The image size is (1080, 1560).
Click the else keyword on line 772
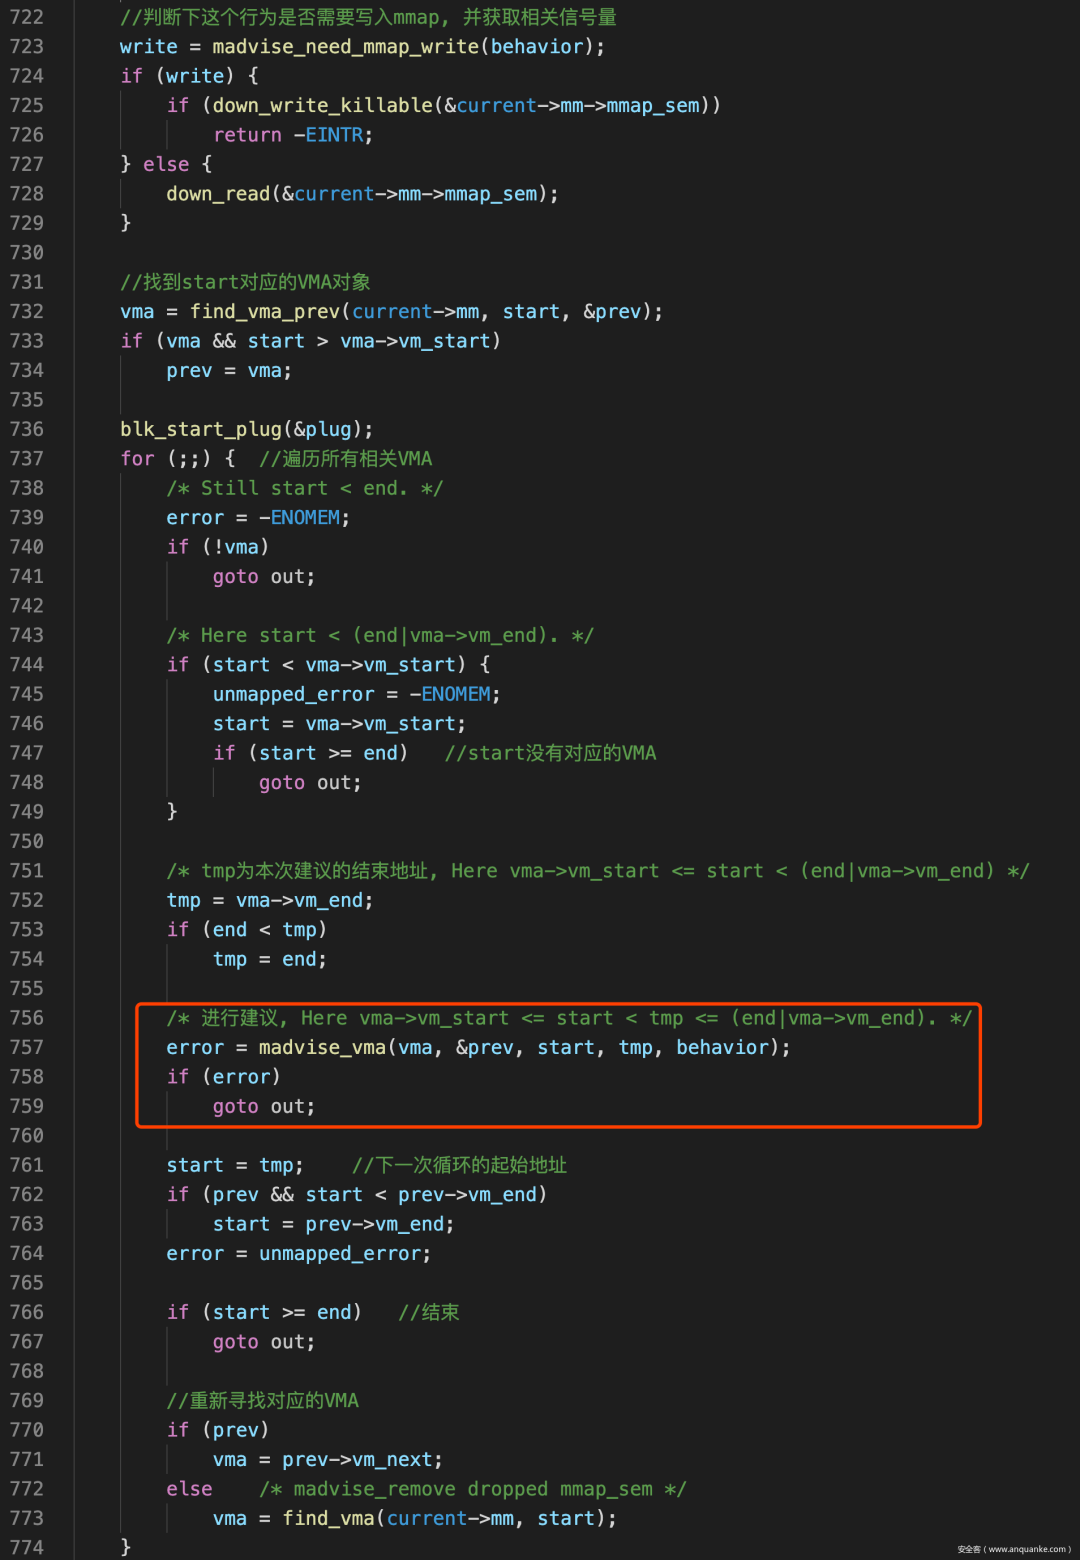point(189,1490)
